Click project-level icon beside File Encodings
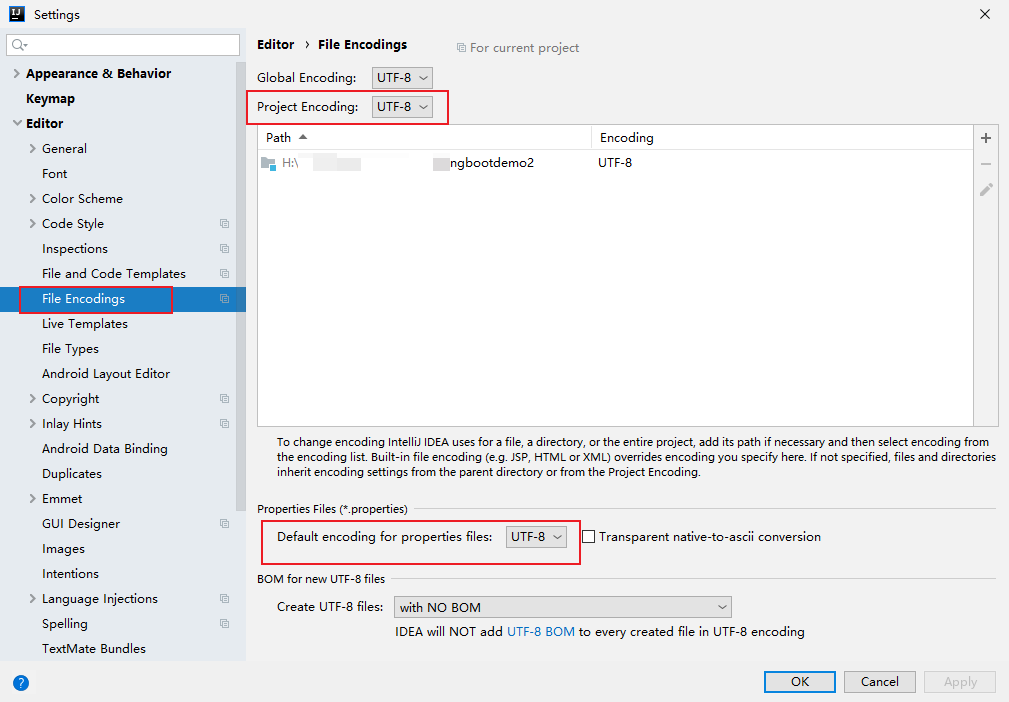The image size is (1009, 702). (224, 299)
